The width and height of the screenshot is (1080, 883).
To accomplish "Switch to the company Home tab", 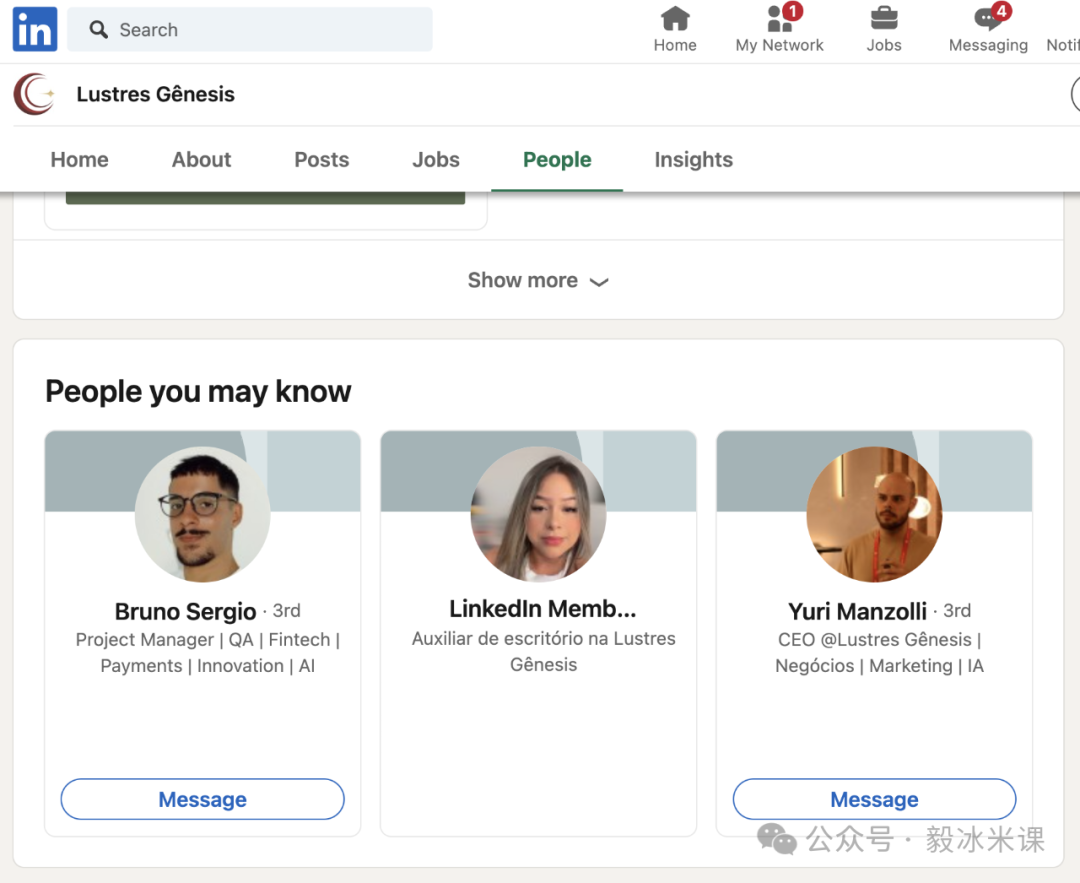I will coord(79,160).
